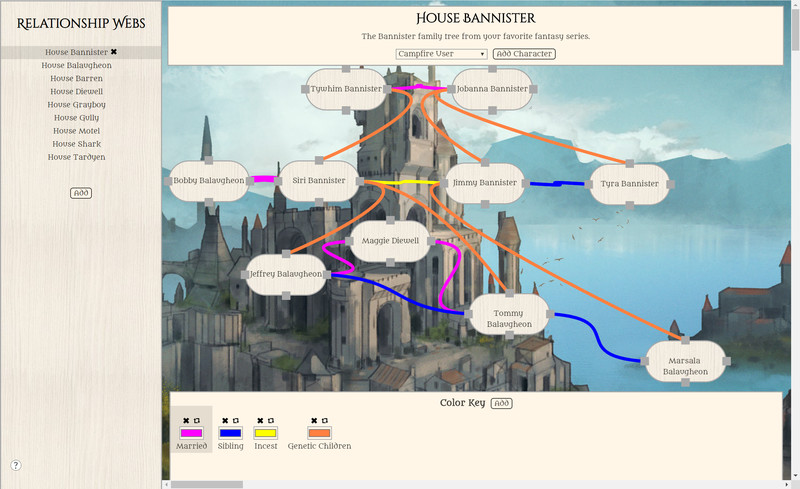Select the Marsala Balaugheon character node

[x=685, y=361]
